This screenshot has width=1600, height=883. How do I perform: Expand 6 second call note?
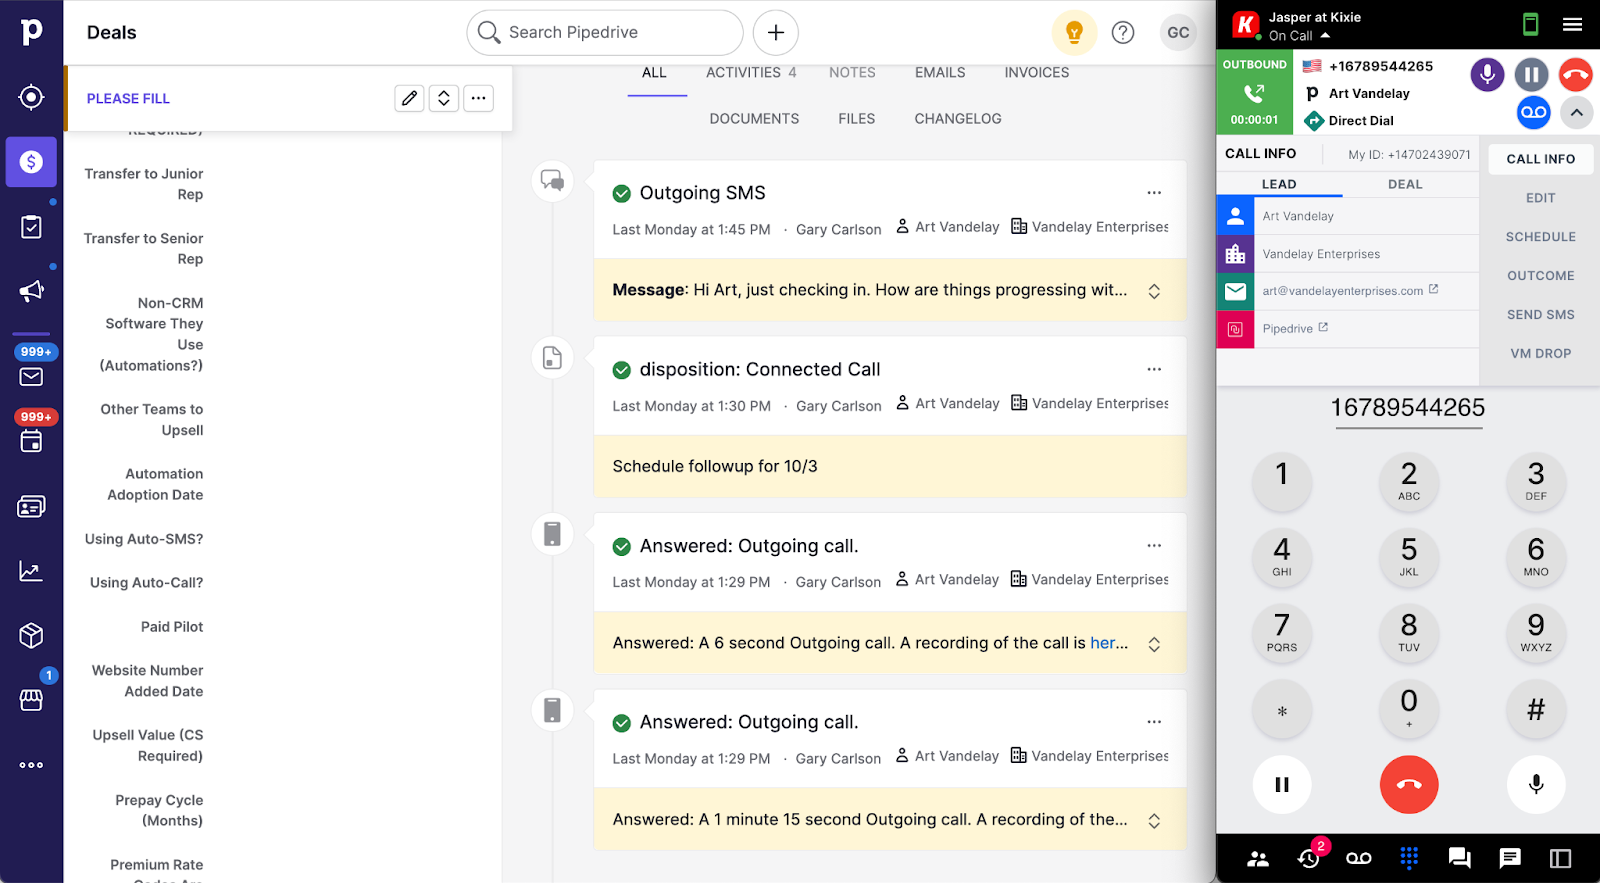click(1154, 644)
